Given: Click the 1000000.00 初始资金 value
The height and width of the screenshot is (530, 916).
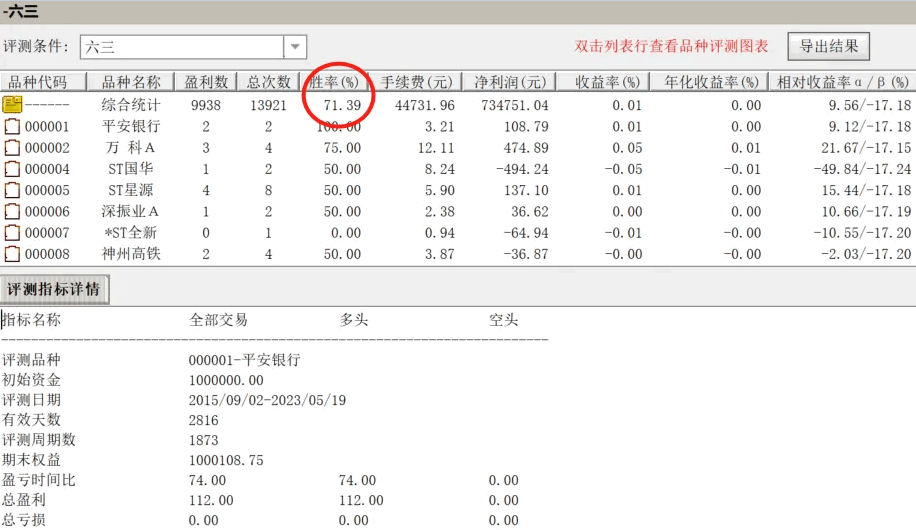Looking at the screenshot, I should [x=226, y=380].
